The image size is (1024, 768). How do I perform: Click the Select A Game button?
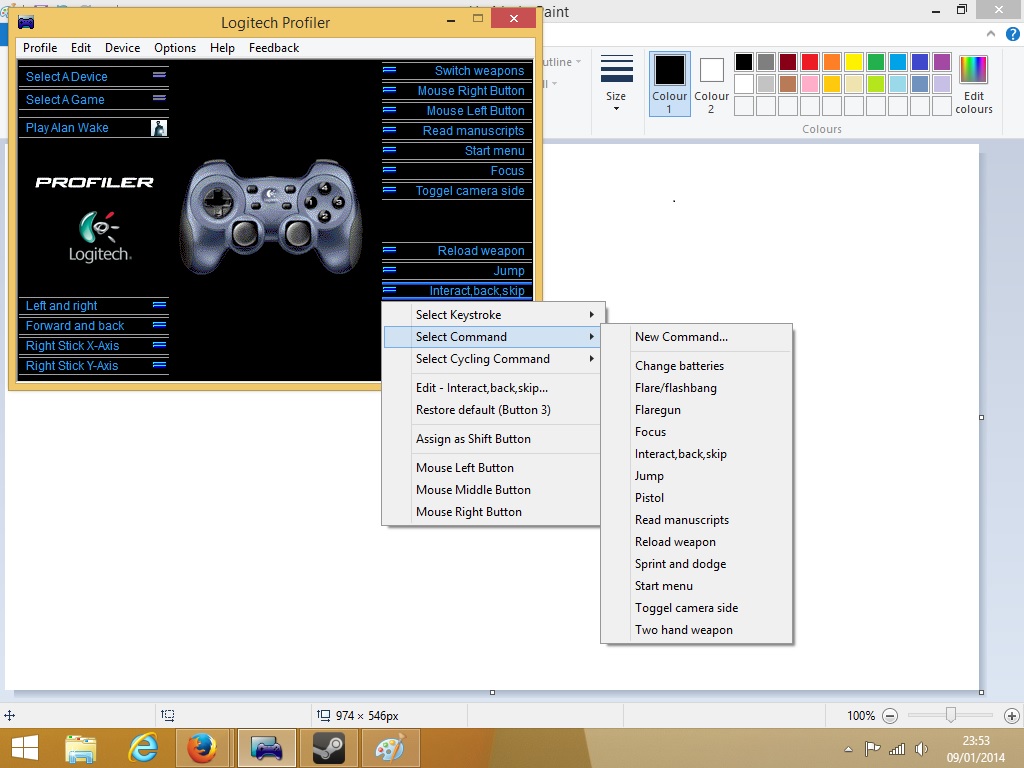coord(93,99)
